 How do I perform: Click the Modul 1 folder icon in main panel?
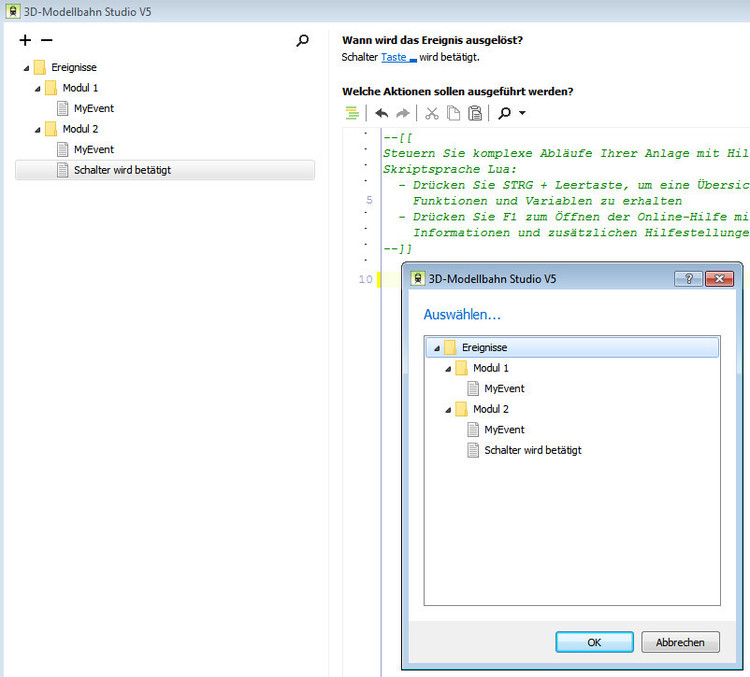pos(51,88)
